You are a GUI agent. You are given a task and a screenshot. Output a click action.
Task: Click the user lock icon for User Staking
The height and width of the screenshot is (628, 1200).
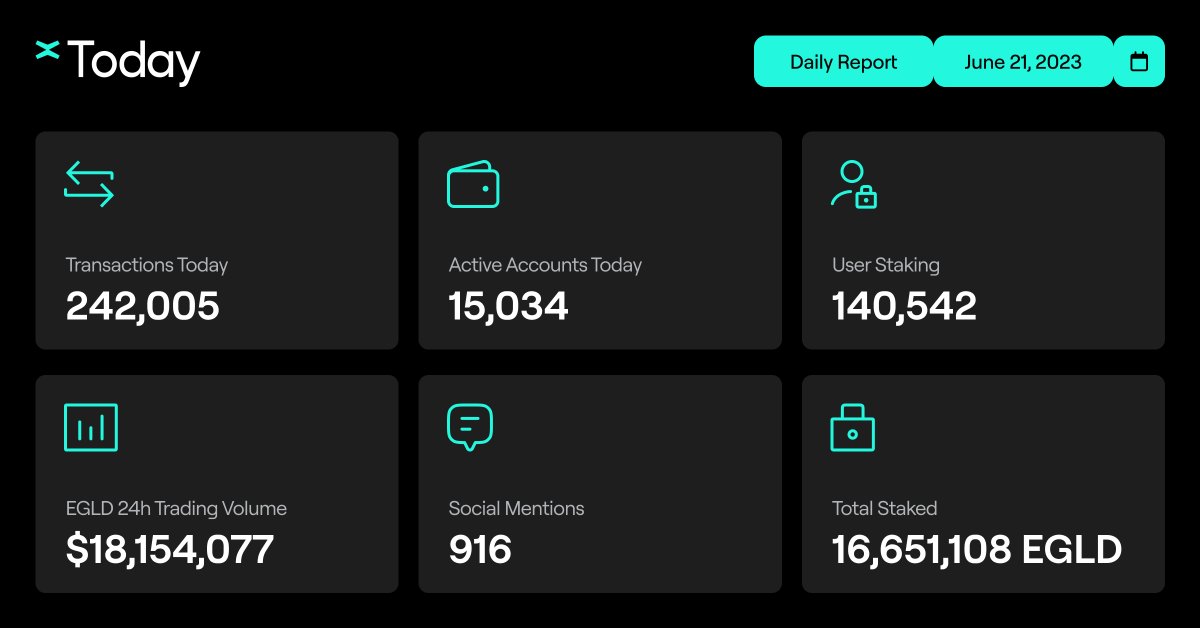pyautogui.click(x=854, y=185)
